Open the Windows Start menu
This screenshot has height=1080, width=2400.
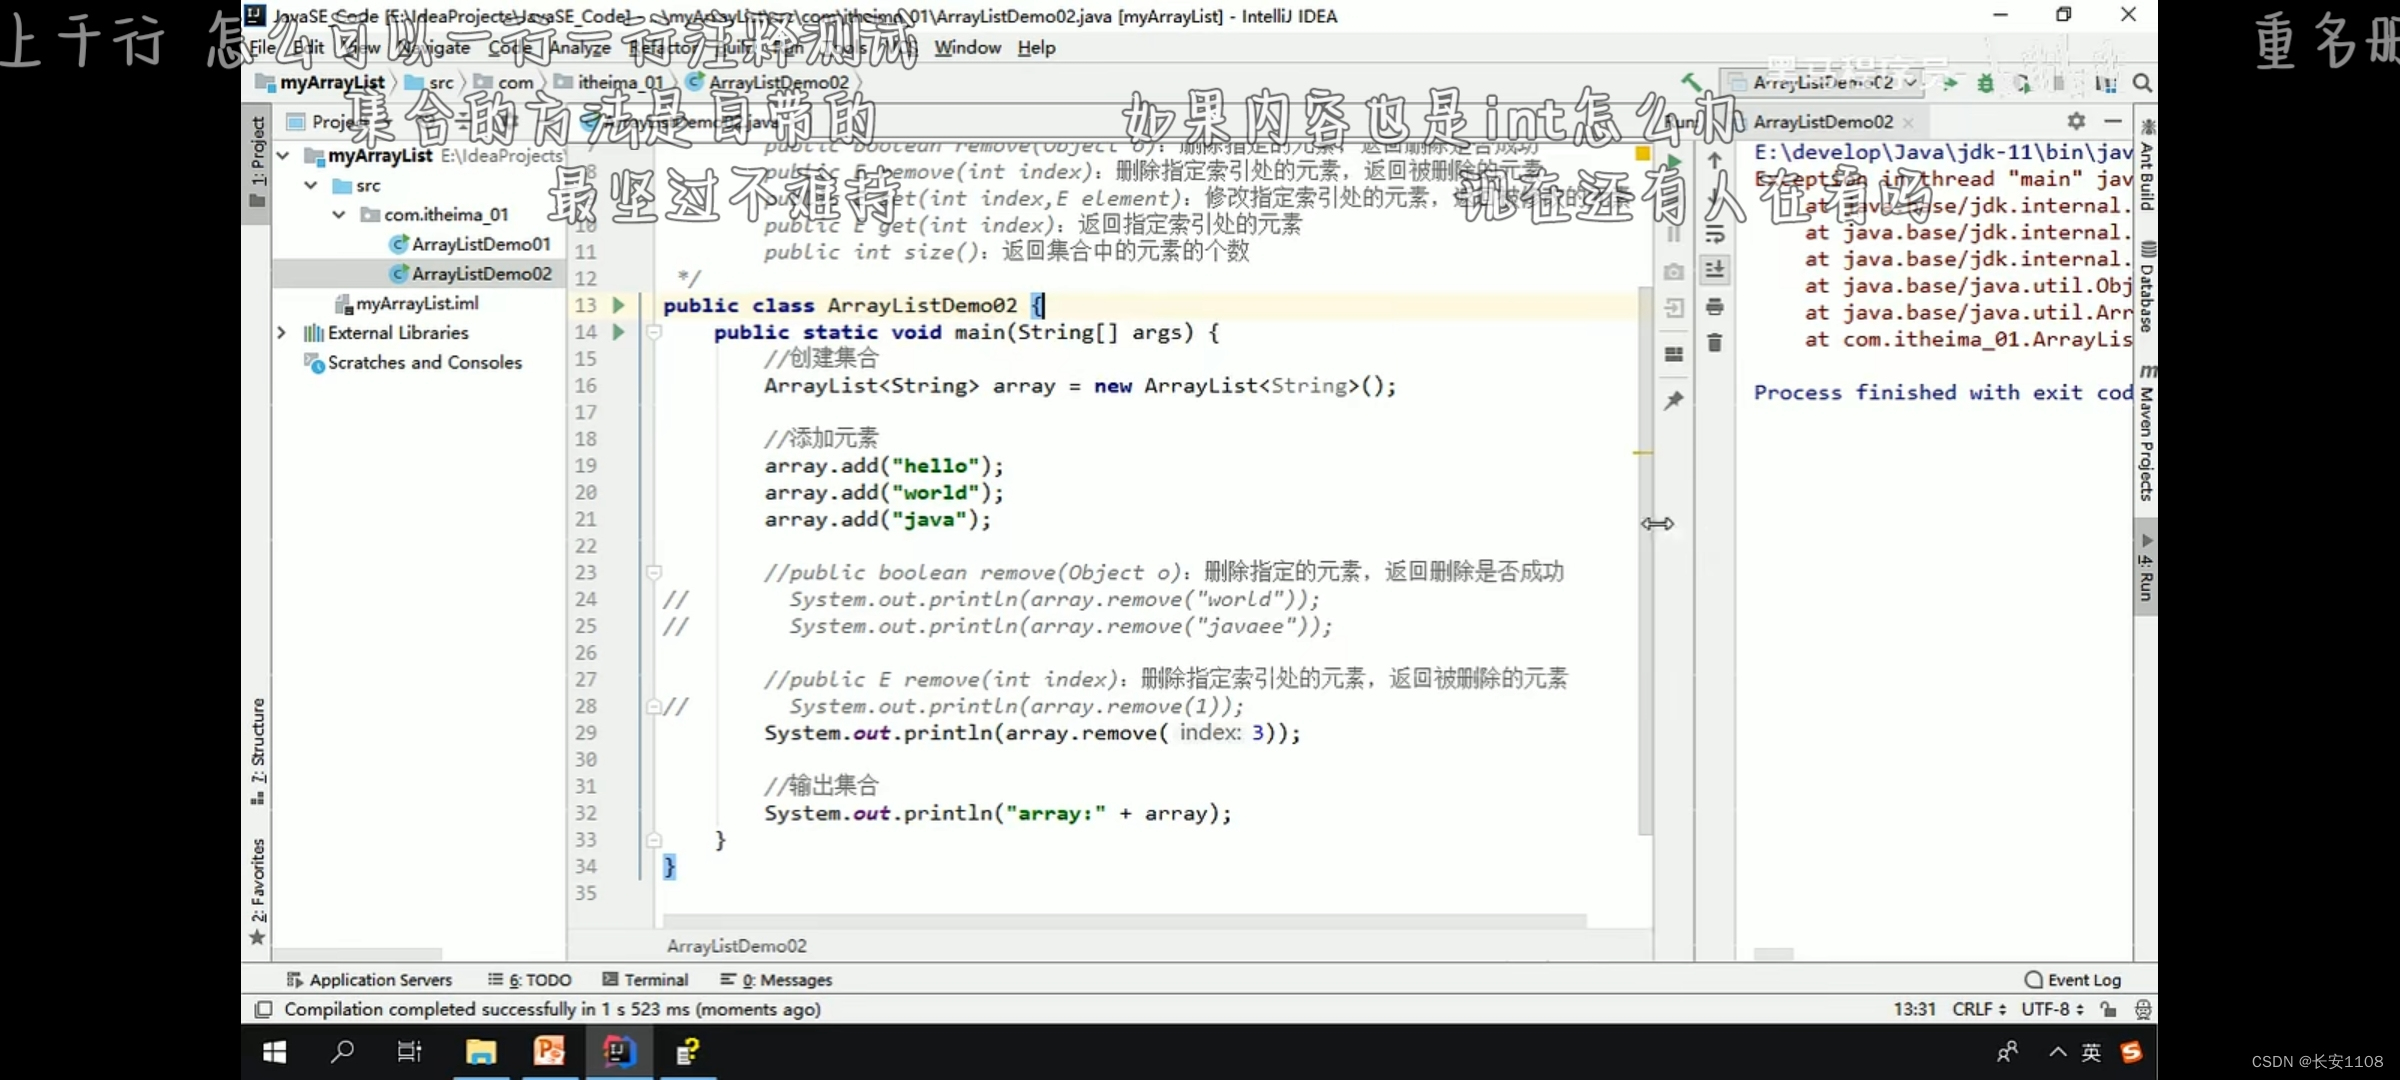pyautogui.click(x=274, y=1052)
